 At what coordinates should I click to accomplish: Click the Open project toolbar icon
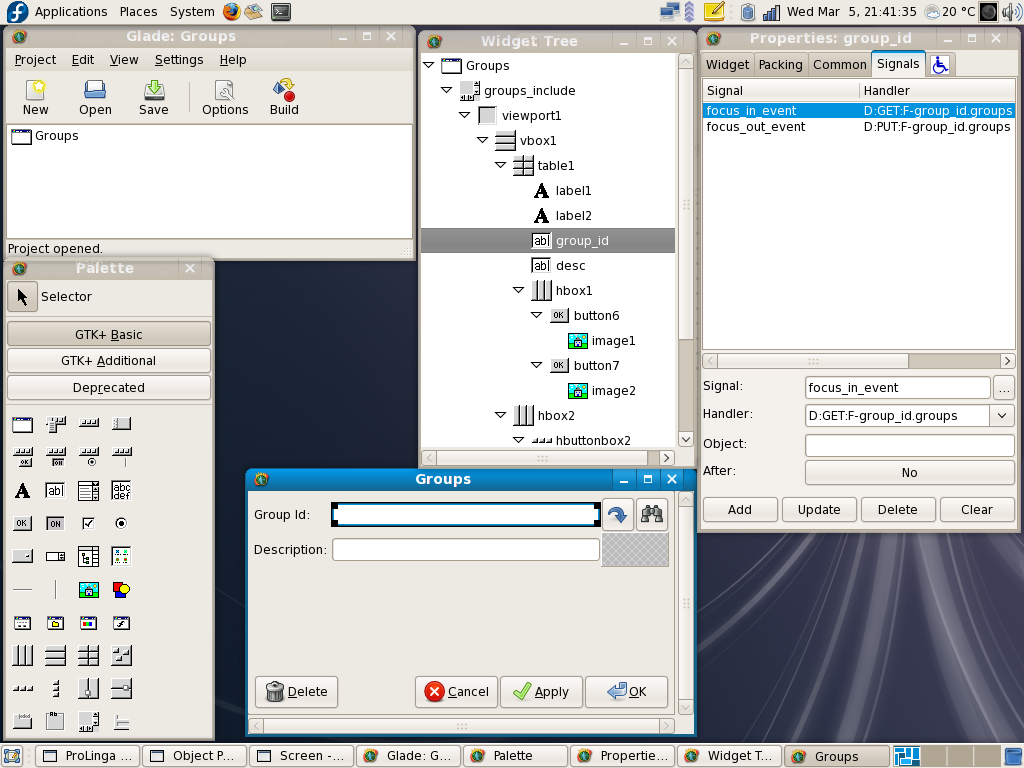95,97
